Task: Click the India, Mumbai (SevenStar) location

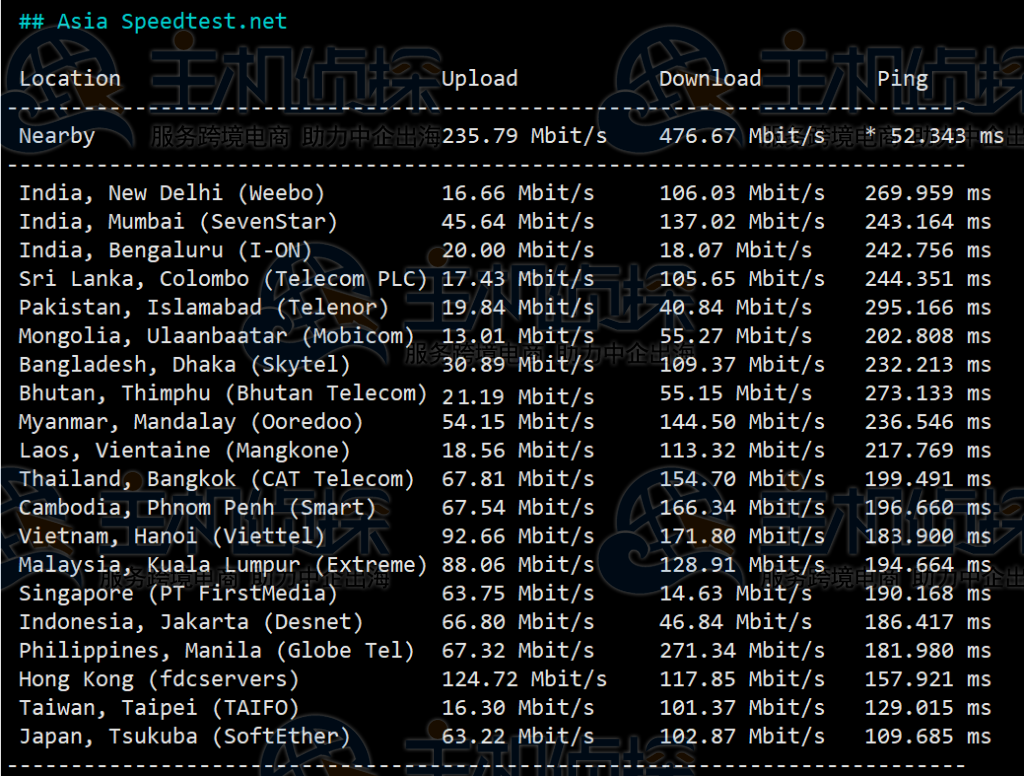Action: pos(178,221)
